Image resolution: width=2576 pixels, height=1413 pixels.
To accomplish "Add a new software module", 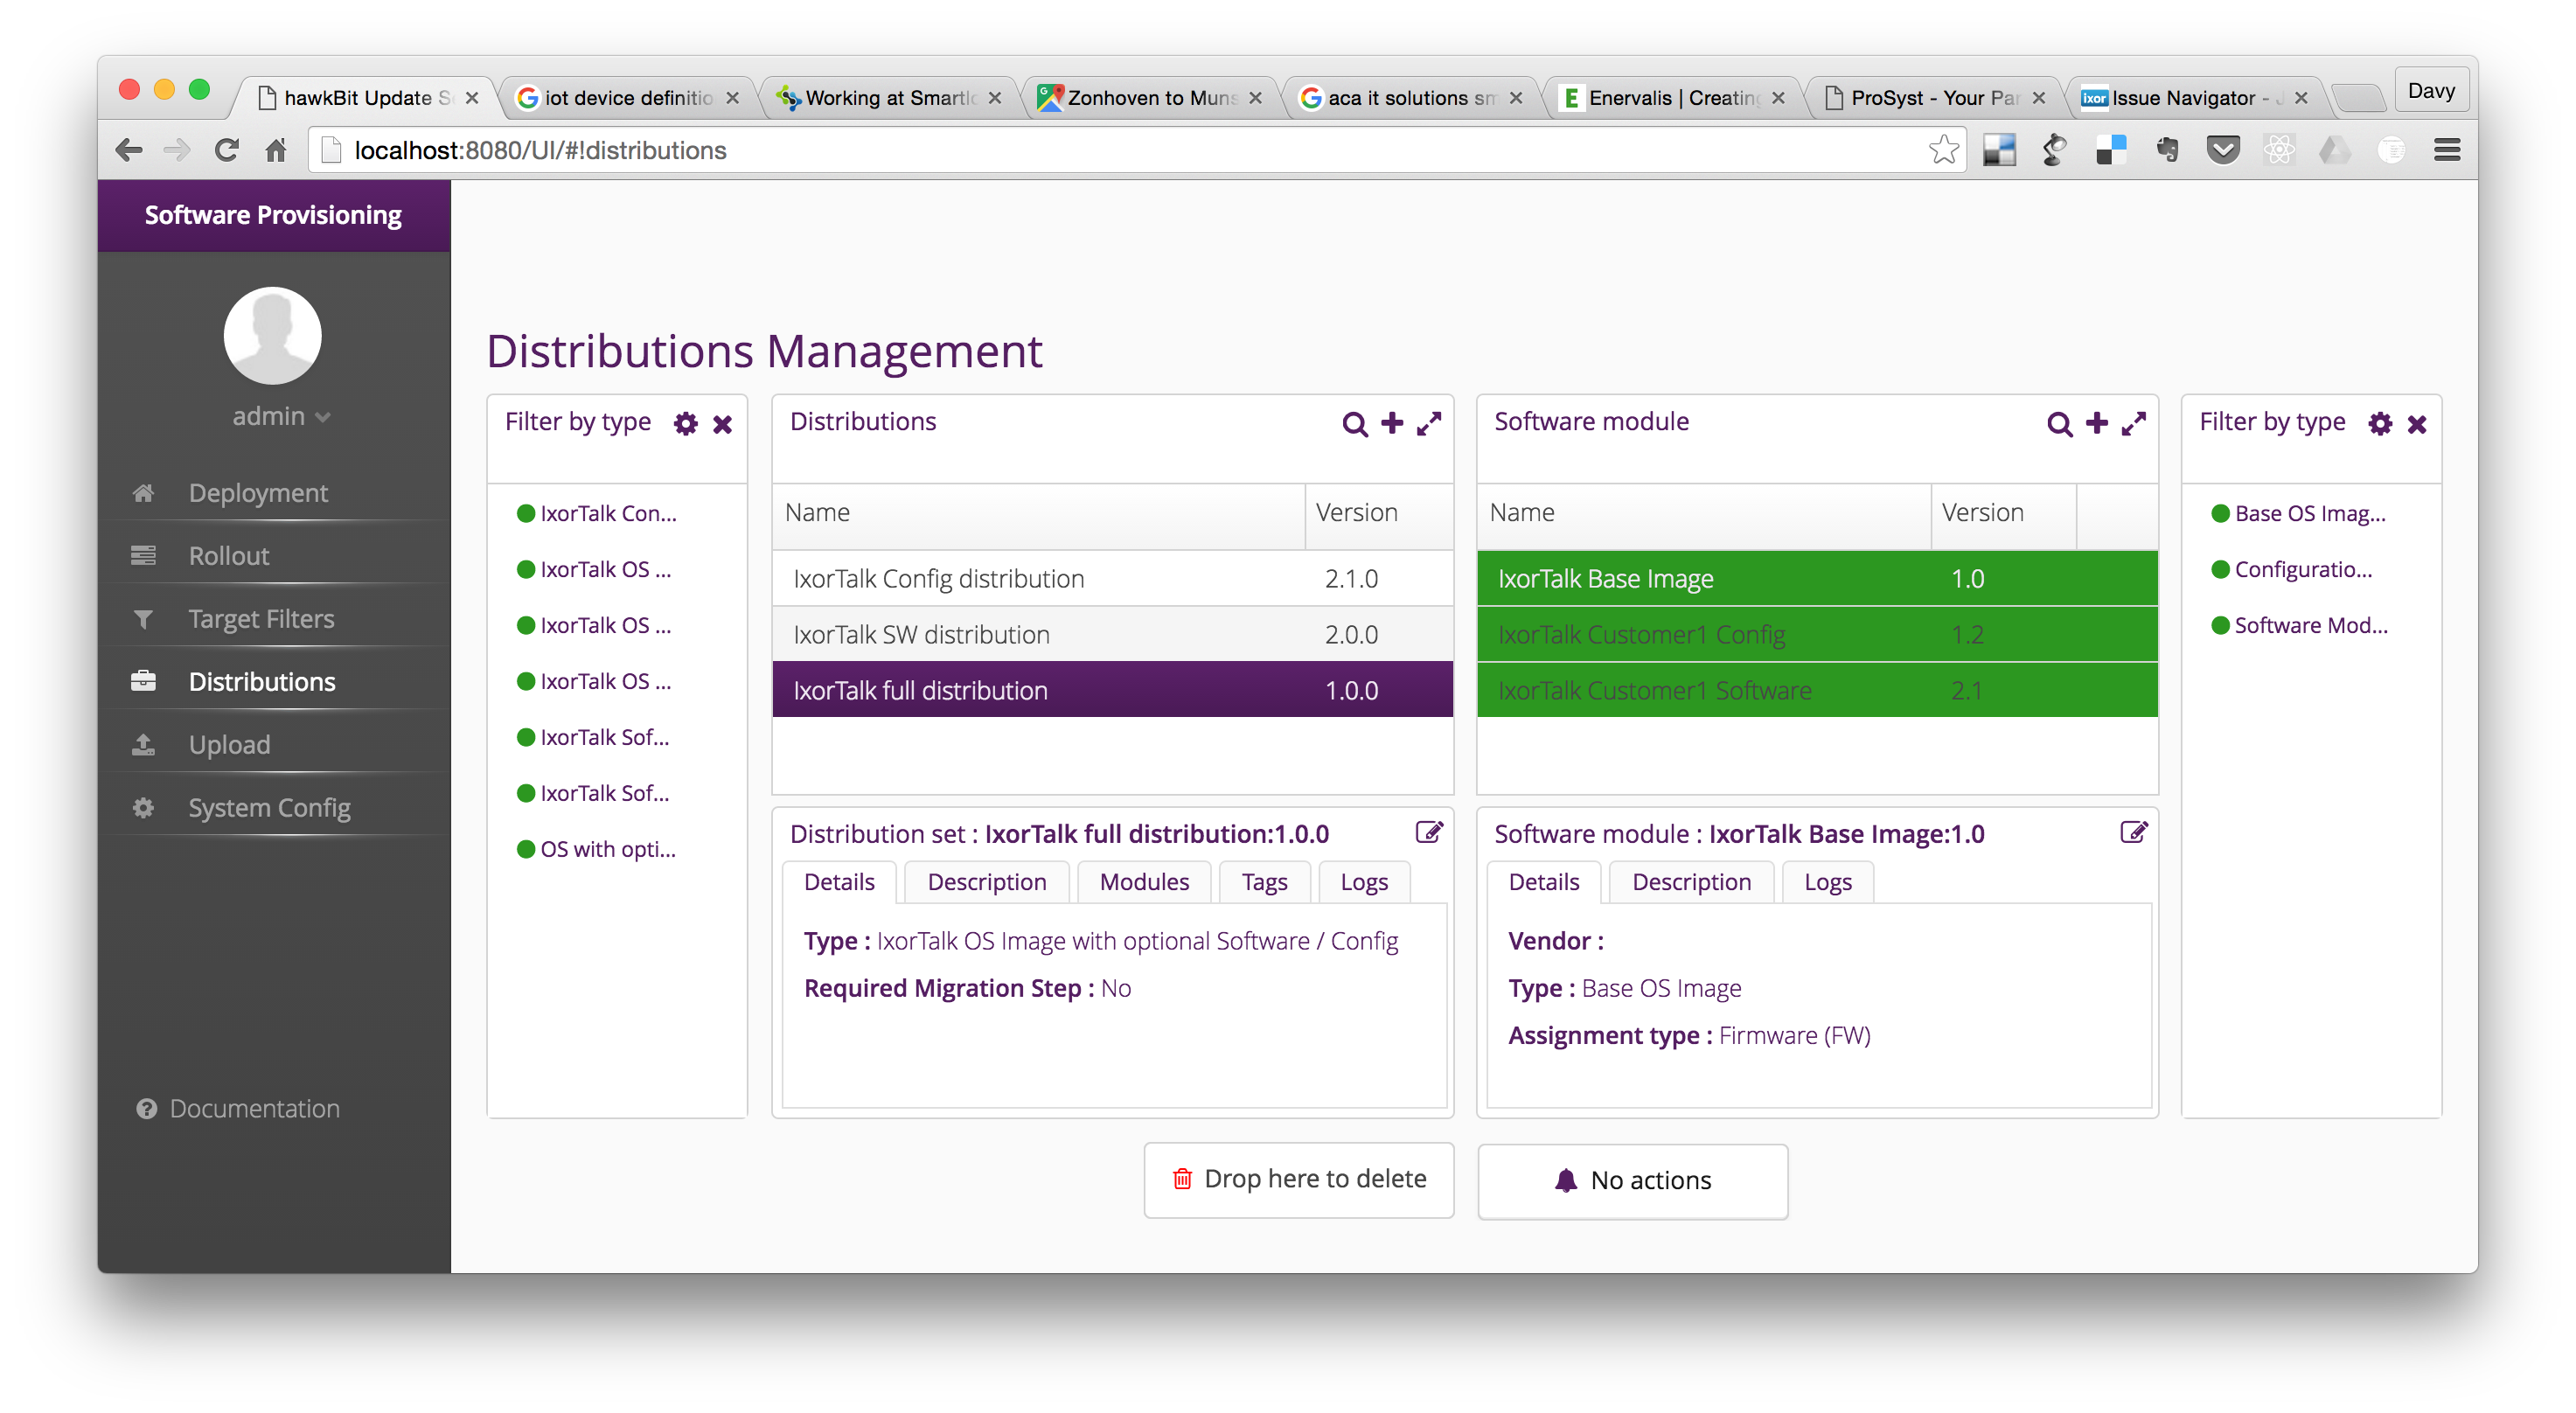I will click(2097, 423).
